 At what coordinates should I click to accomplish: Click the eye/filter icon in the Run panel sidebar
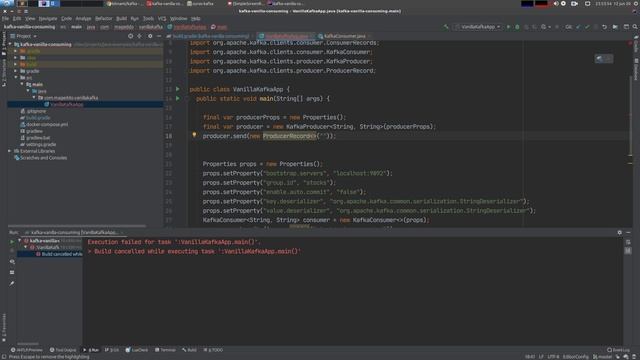tap(12, 262)
